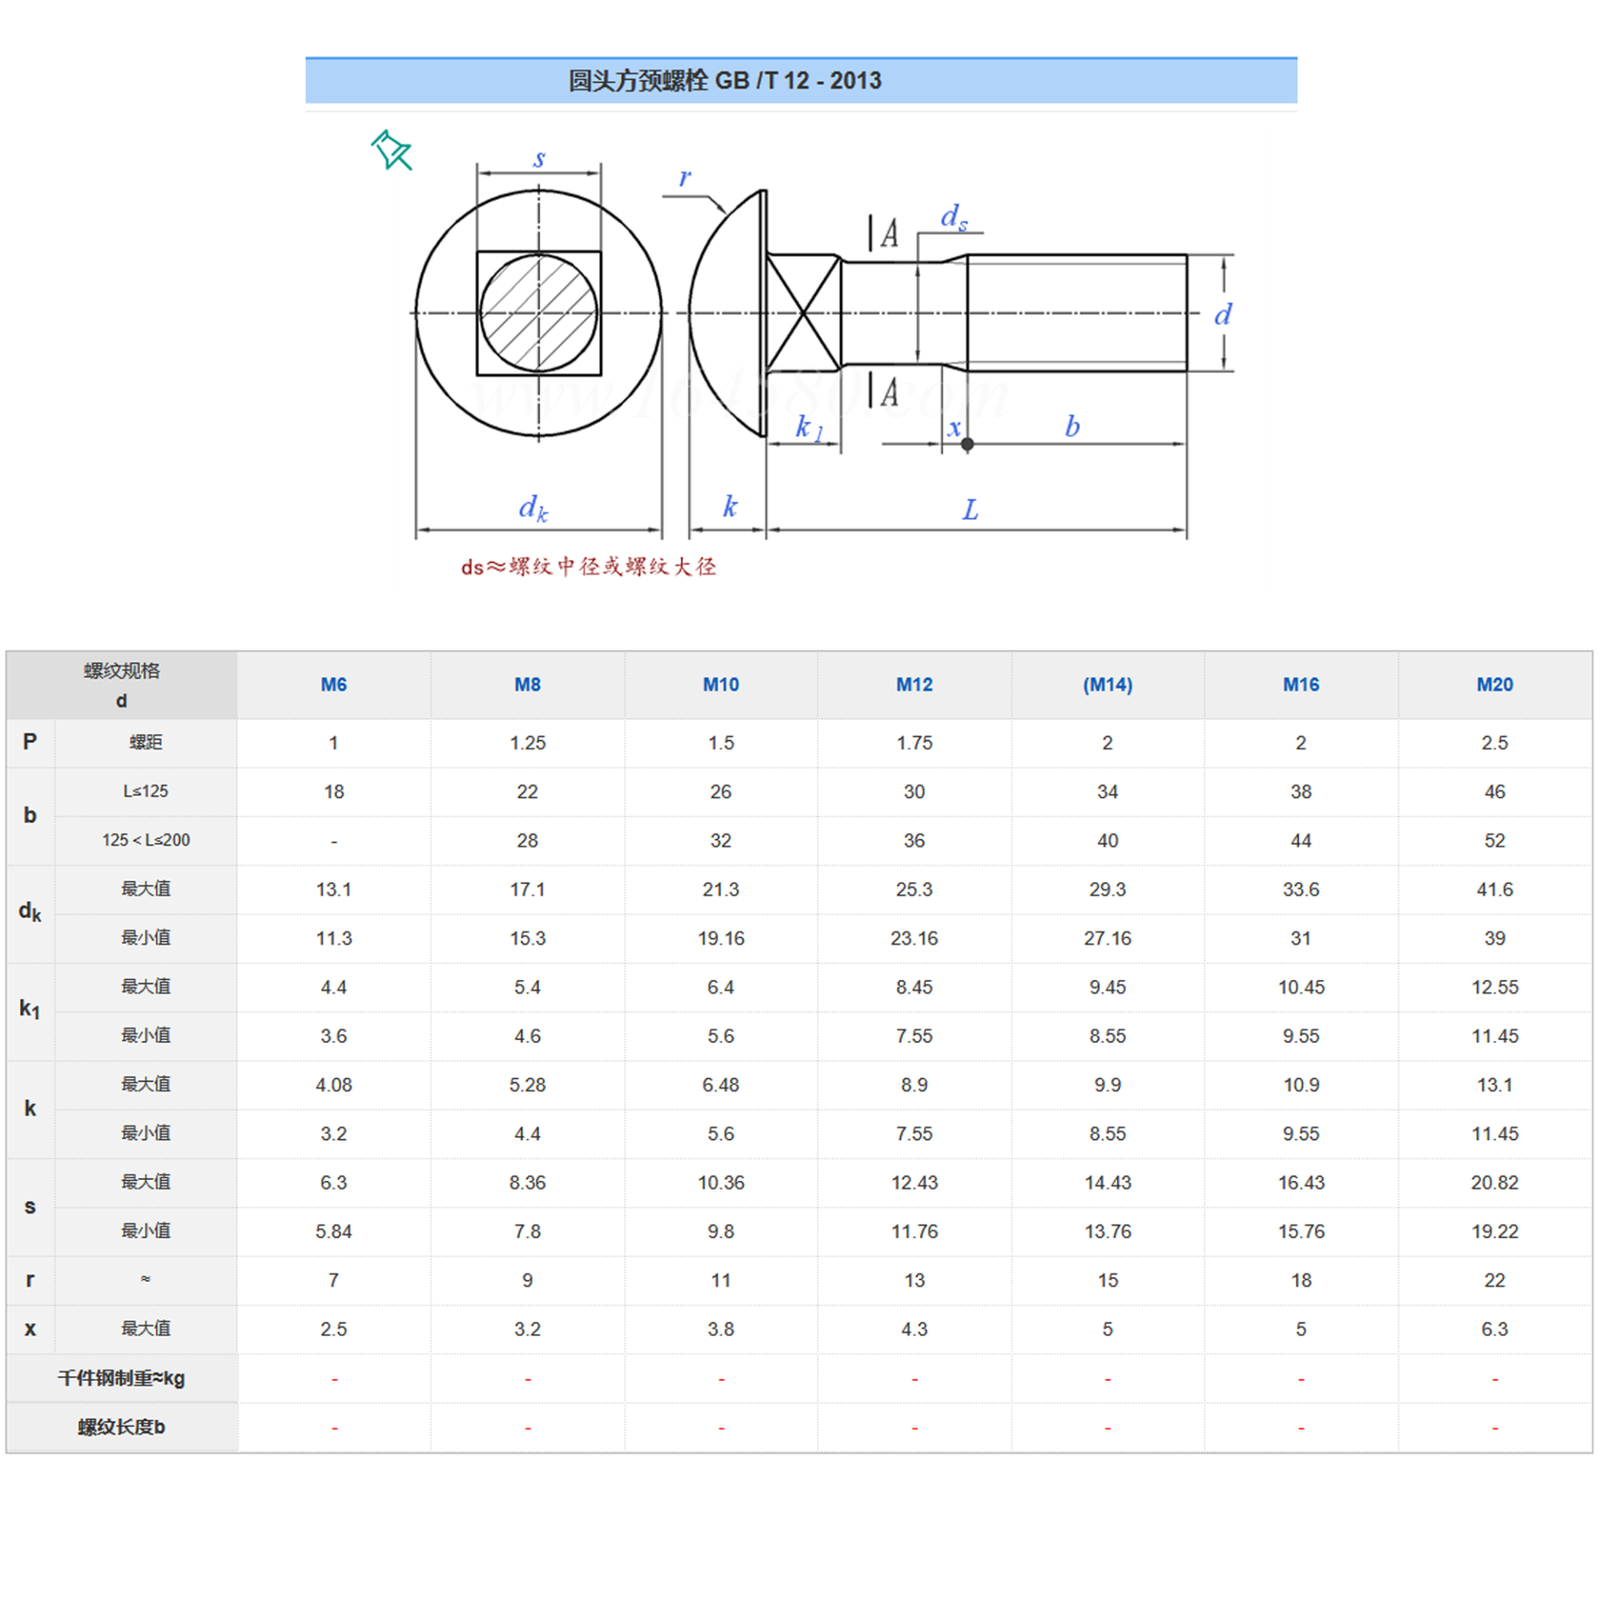The image size is (1600, 1600).
Task: Click the value 1.75 in the M12 column
Action: tap(914, 743)
